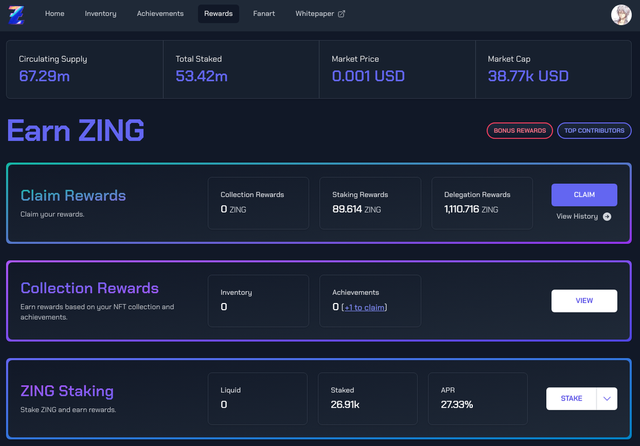Click the Claim Rewards heading
640x446 pixels.
73,196
